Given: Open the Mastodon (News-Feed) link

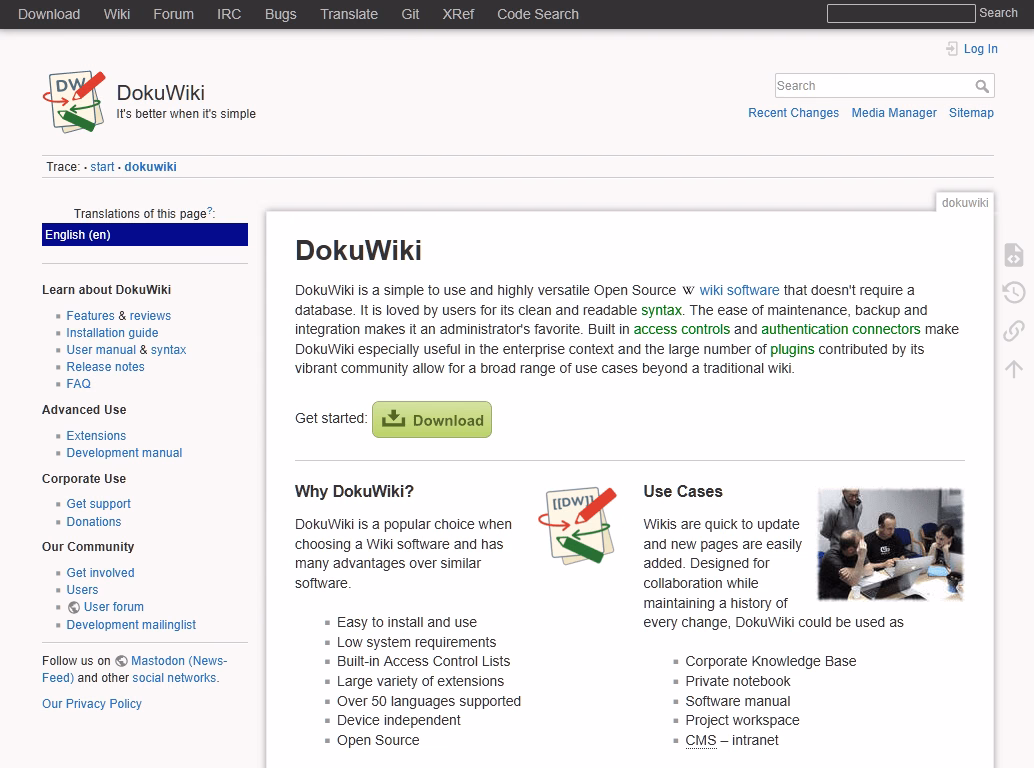Looking at the screenshot, I should point(179,661).
